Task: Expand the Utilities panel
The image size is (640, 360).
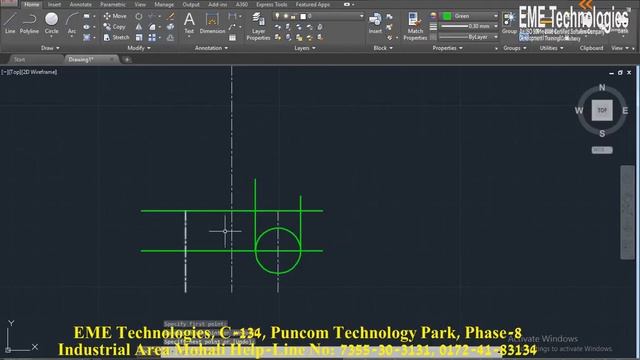Action: [x=551, y=48]
